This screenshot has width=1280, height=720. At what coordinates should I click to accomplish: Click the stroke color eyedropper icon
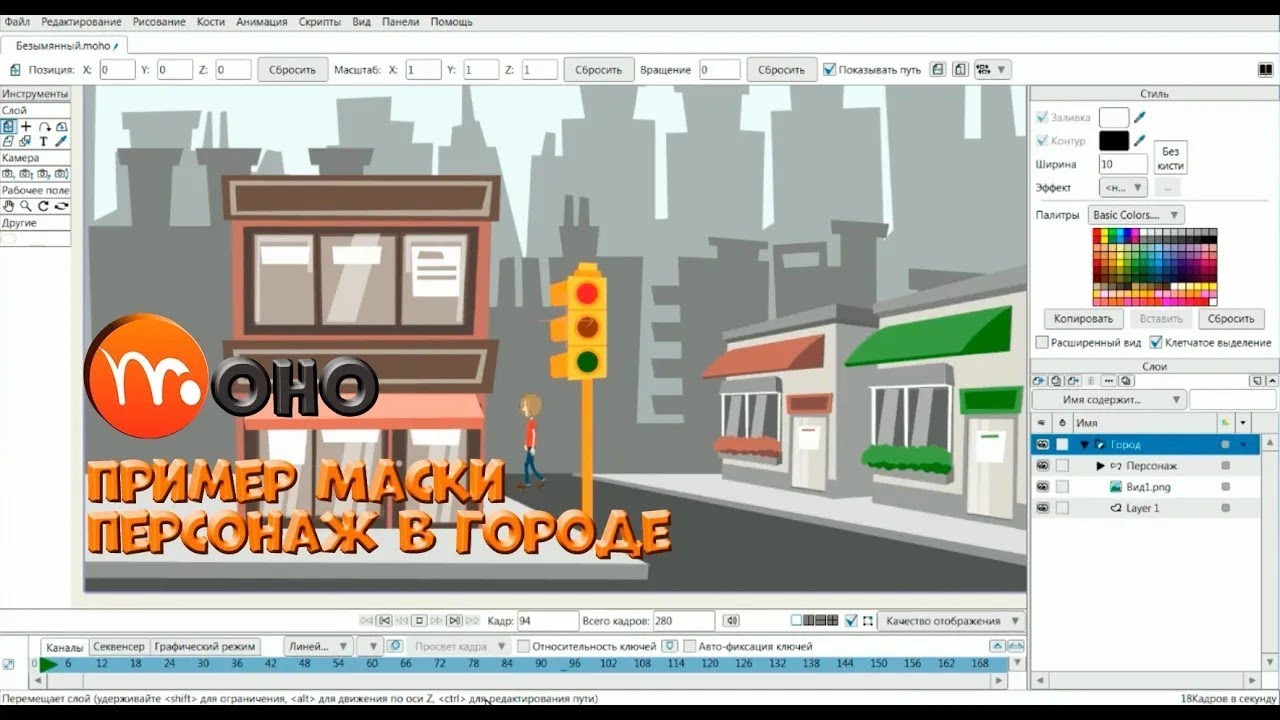[x=1139, y=141]
